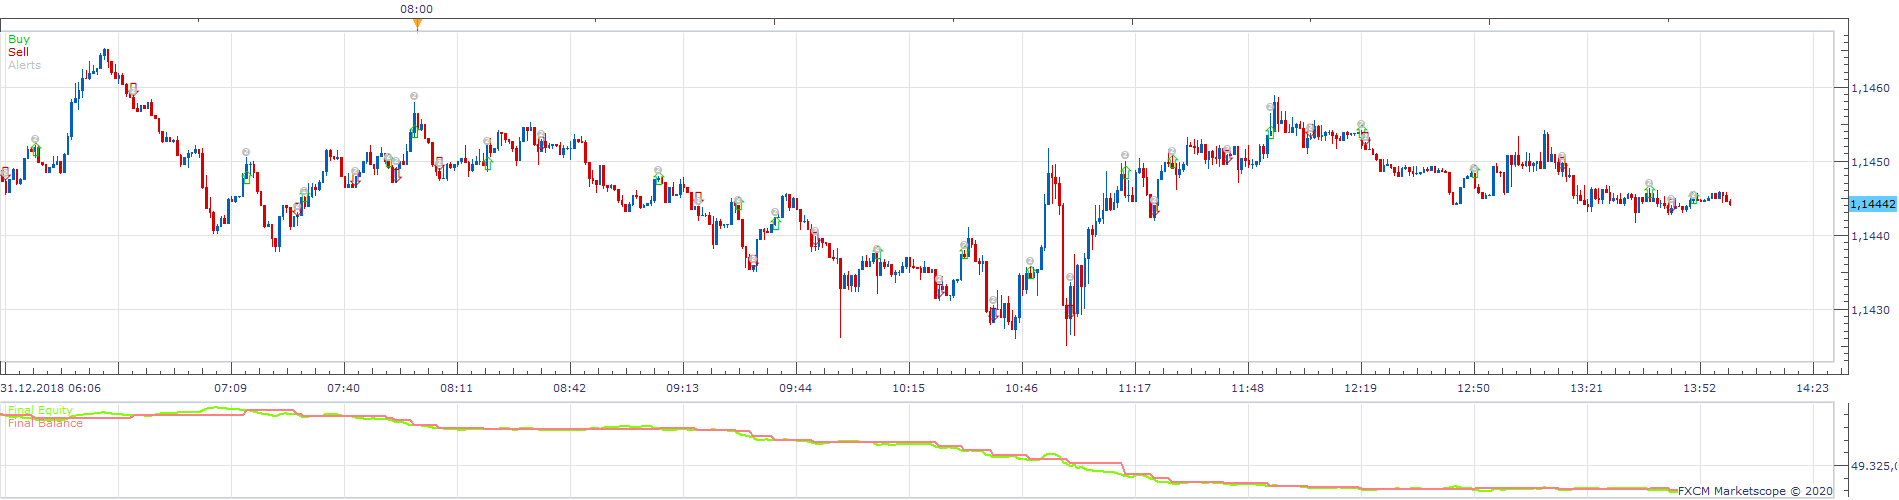Image resolution: width=1899 pixels, height=500 pixels.
Task: Click the 1,1450 price axis label
Action: pyautogui.click(x=1870, y=162)
